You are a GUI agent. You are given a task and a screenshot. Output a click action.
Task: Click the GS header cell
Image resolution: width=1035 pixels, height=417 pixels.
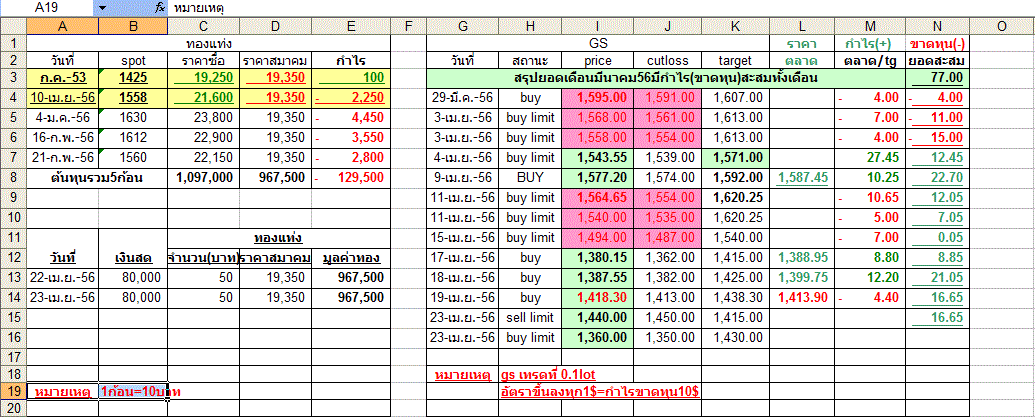pos(597,44)
